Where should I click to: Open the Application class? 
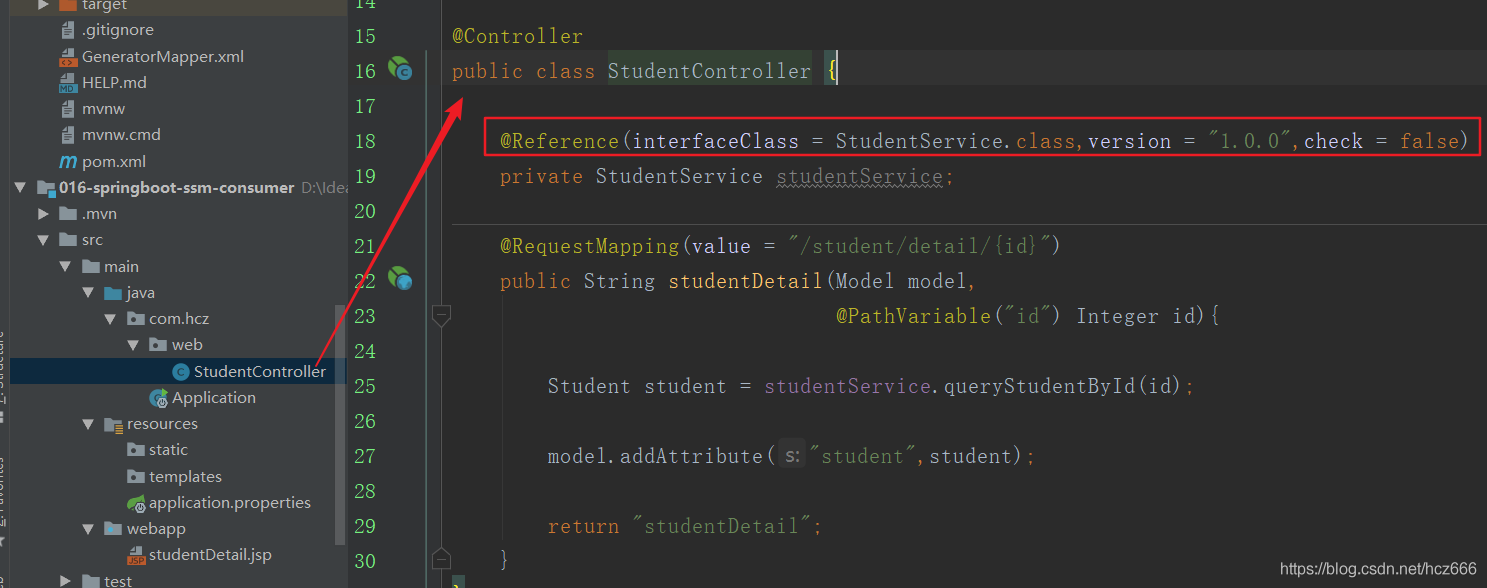tap(214, 397)
